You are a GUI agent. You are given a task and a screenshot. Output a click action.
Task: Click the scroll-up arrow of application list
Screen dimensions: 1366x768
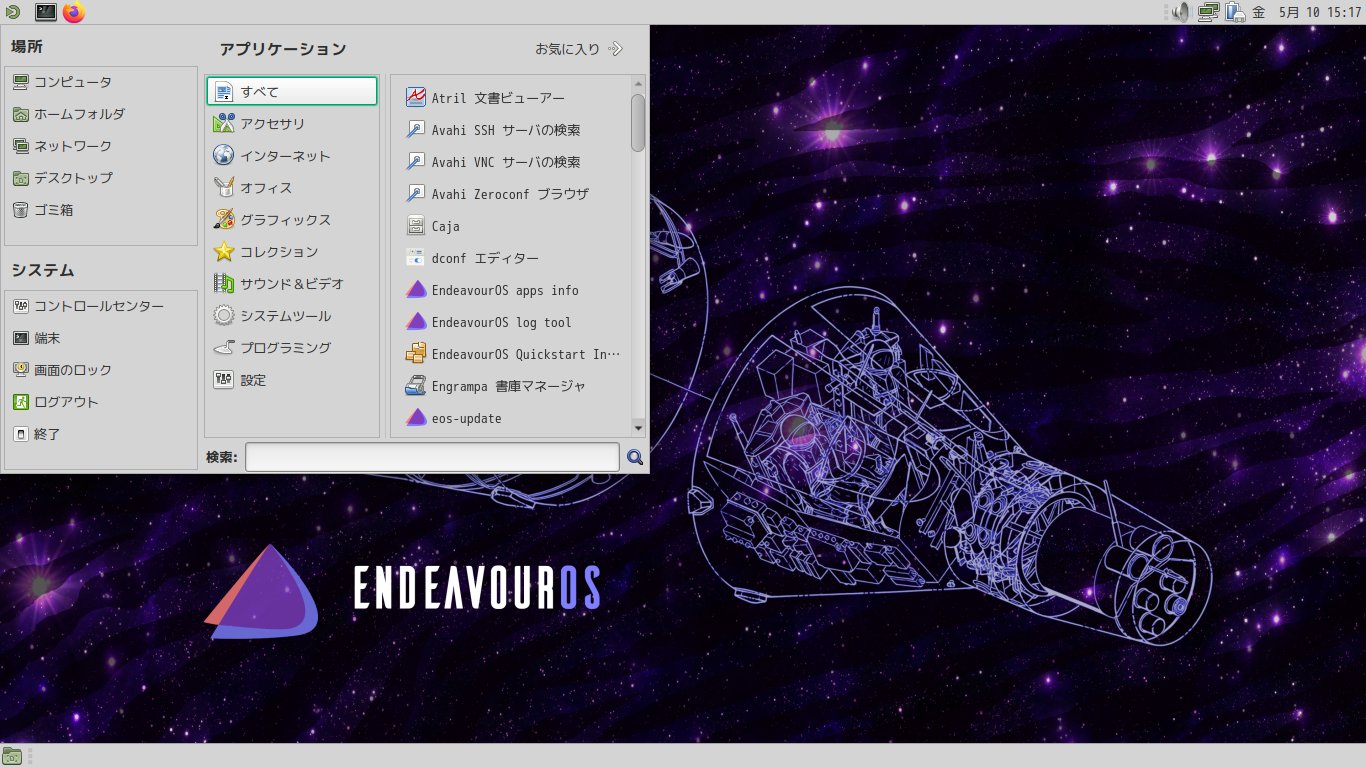(x=638, y=83)
